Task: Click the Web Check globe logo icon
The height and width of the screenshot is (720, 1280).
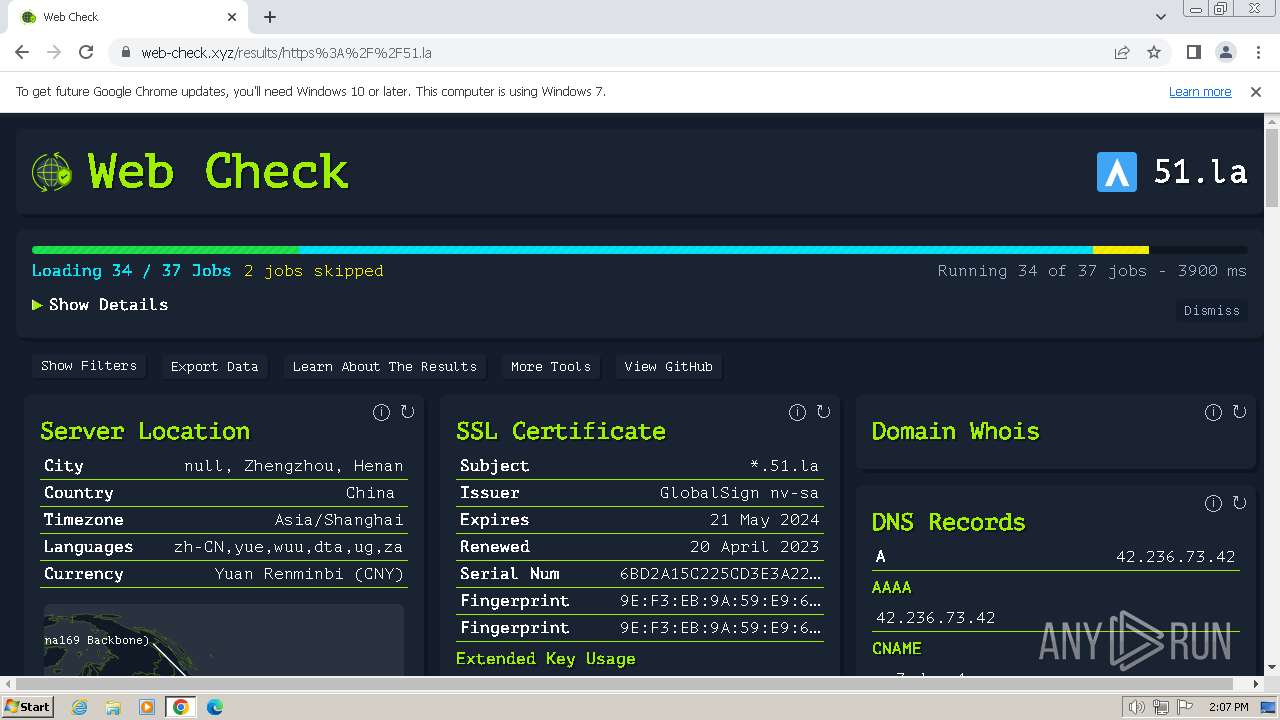Action: pos(52,172)
